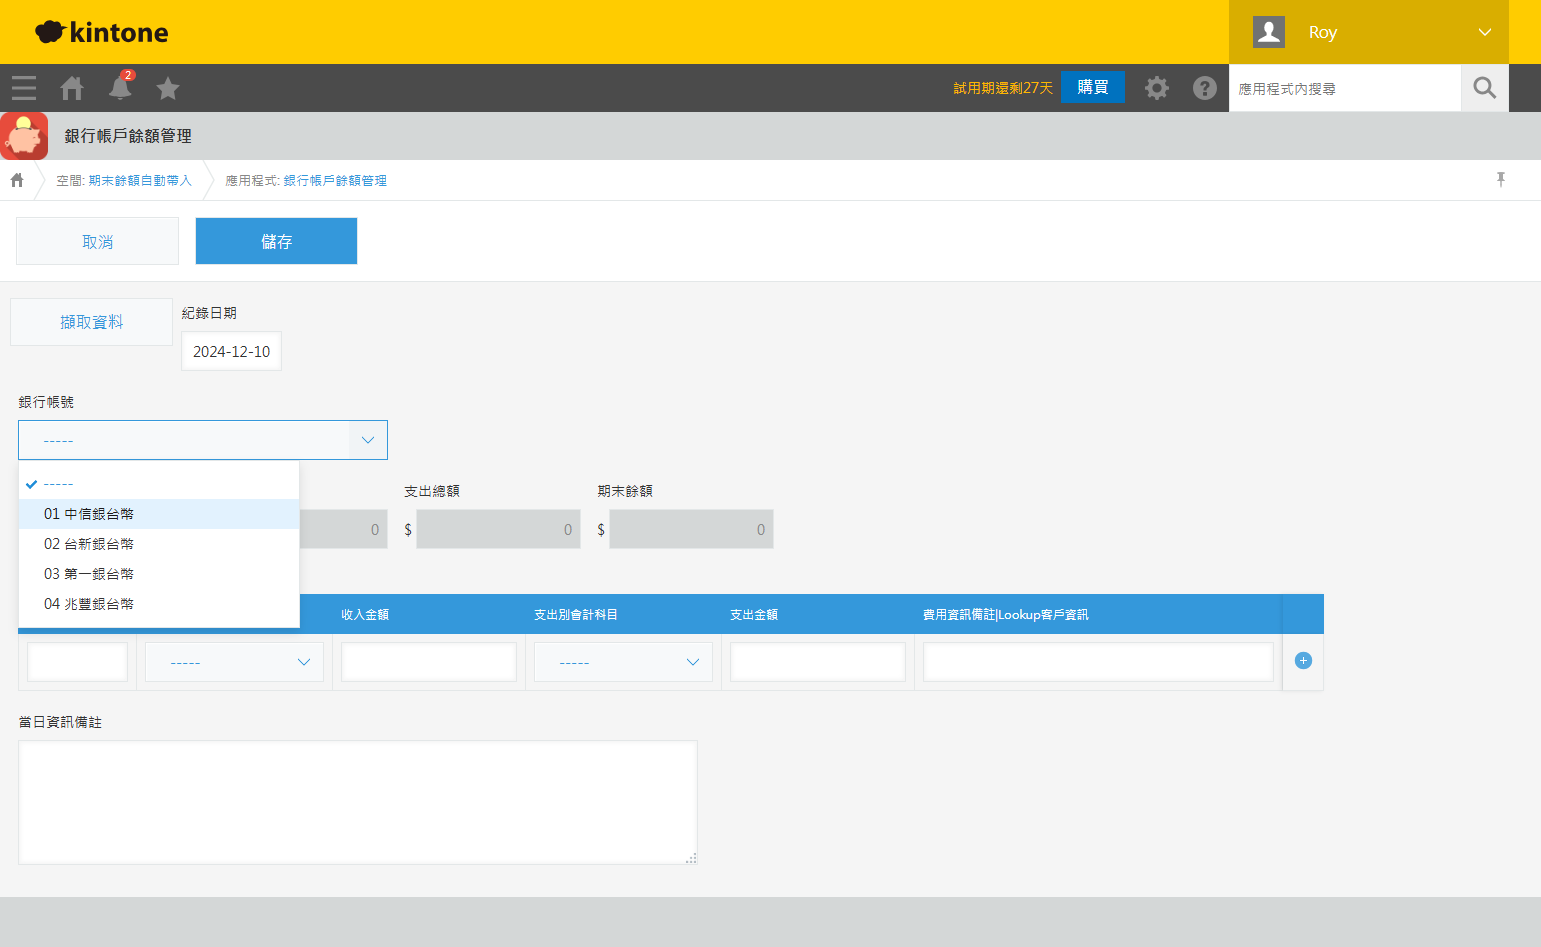Add a table row with the plus icon

tap(1303, 660)
